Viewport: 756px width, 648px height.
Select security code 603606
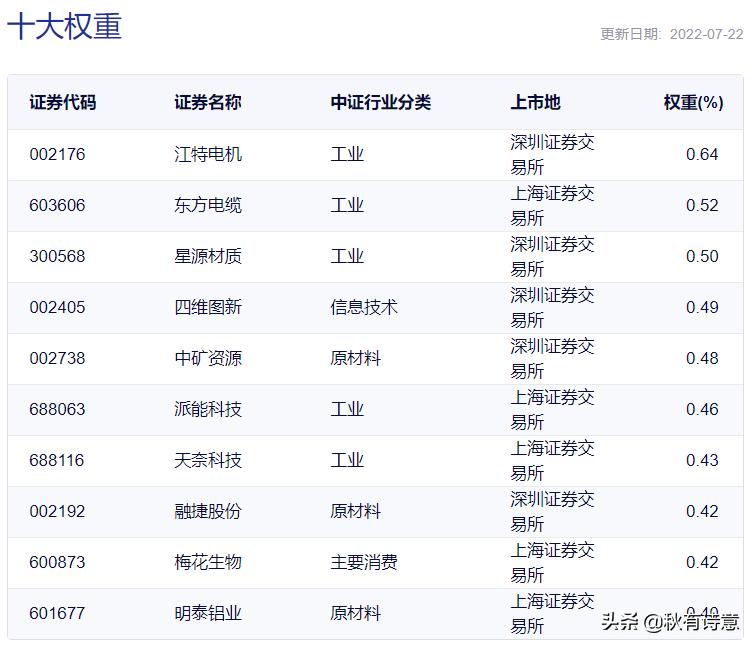click(57, 205)
